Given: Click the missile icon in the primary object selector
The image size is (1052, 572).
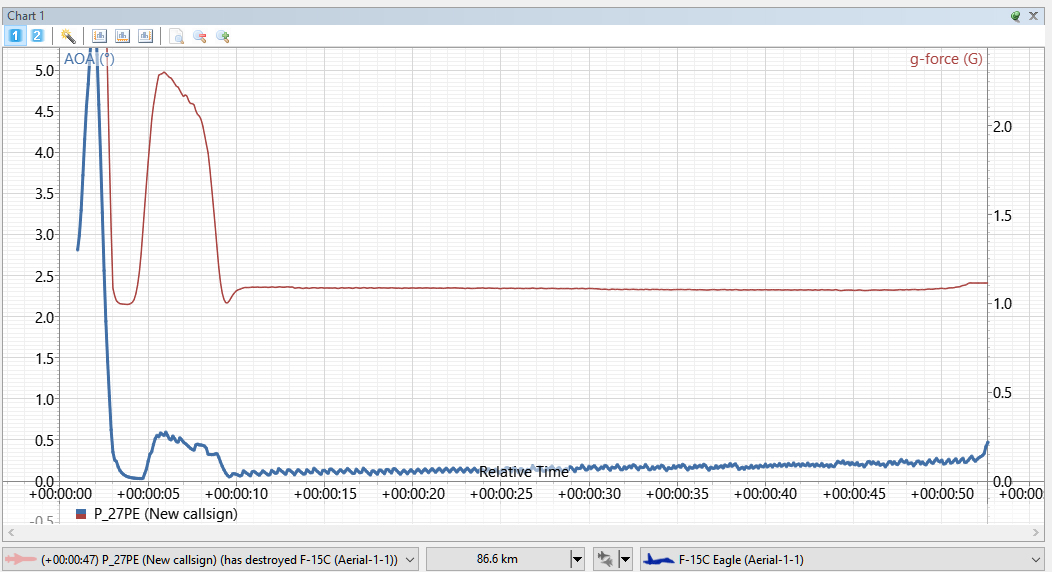Looking at the screenshot, I should coord(20,559).
